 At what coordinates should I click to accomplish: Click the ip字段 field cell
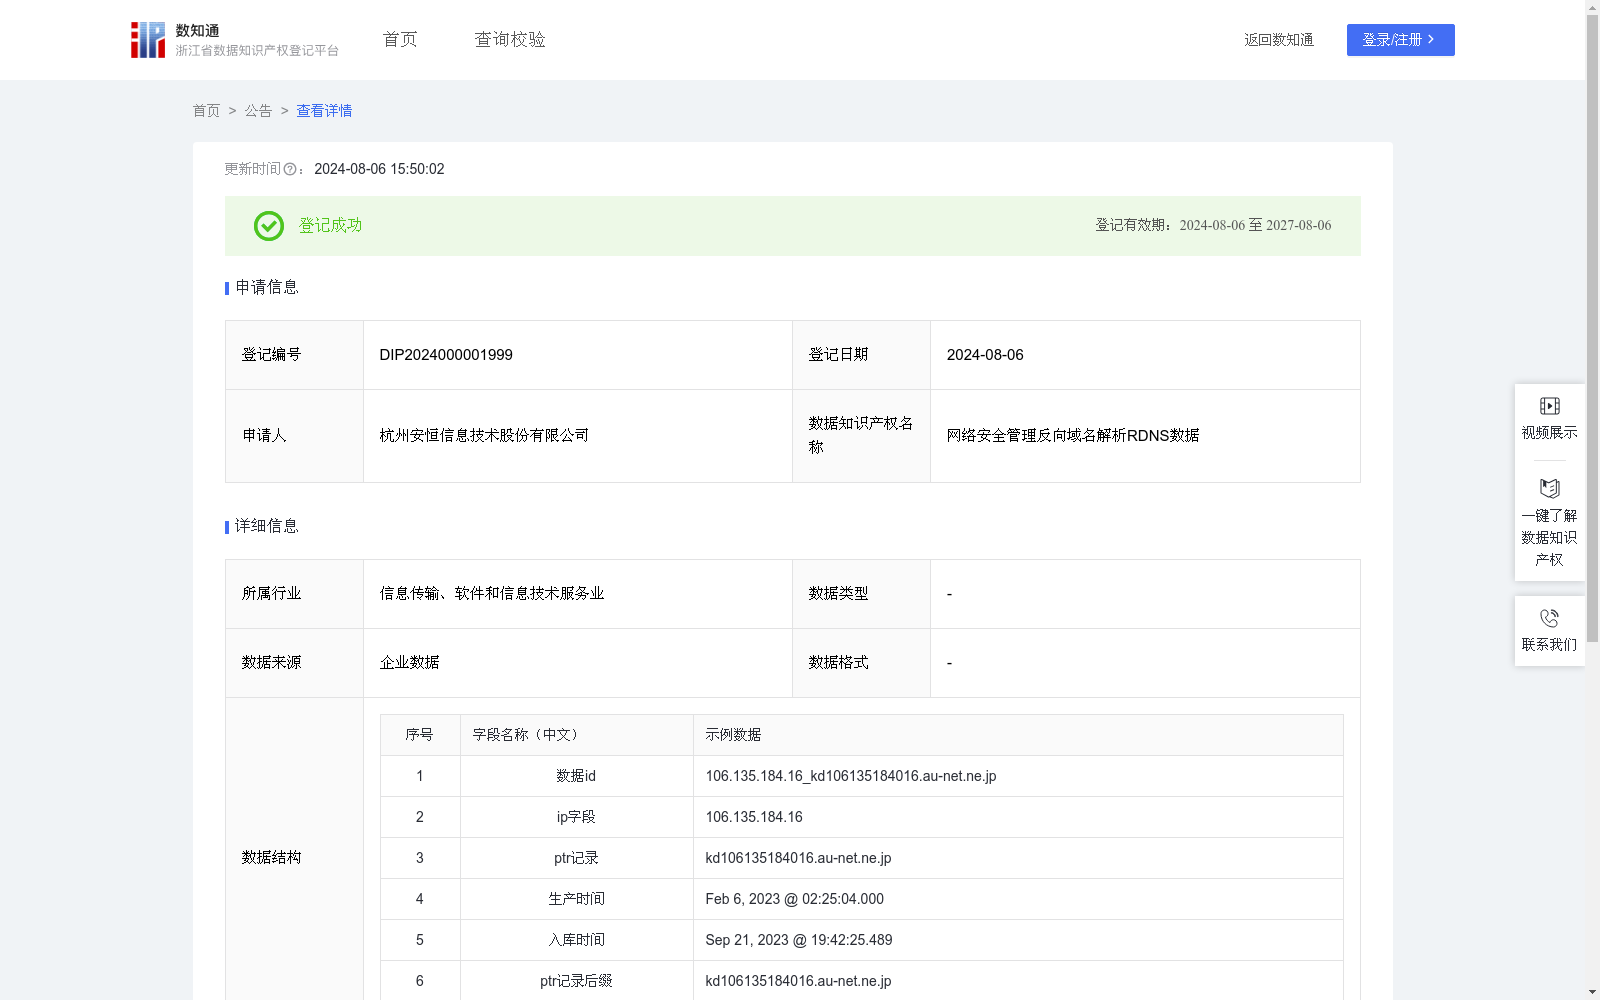click(x=576, y=817)
